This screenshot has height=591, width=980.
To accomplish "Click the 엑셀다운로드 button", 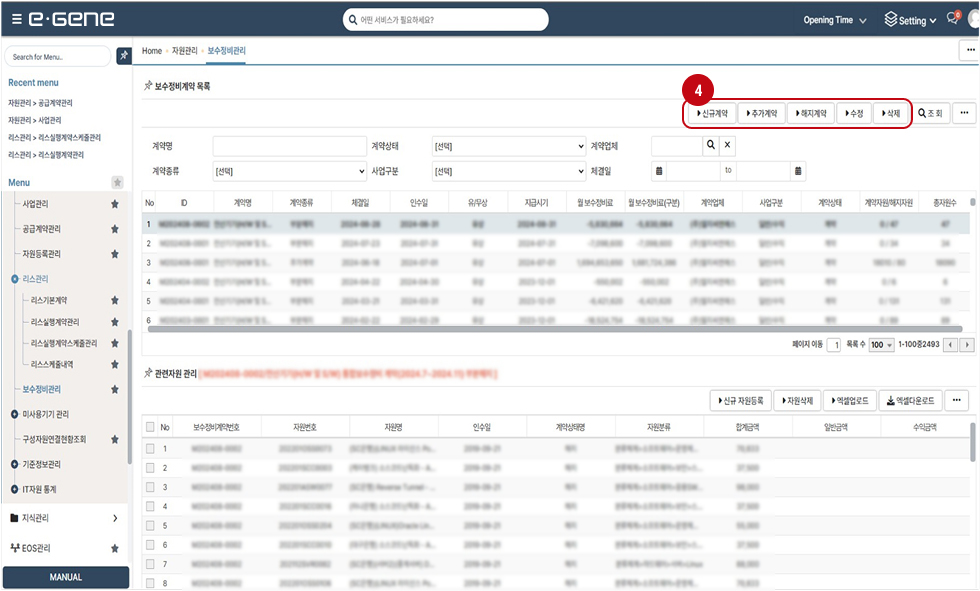I will (x=909, y=401).
